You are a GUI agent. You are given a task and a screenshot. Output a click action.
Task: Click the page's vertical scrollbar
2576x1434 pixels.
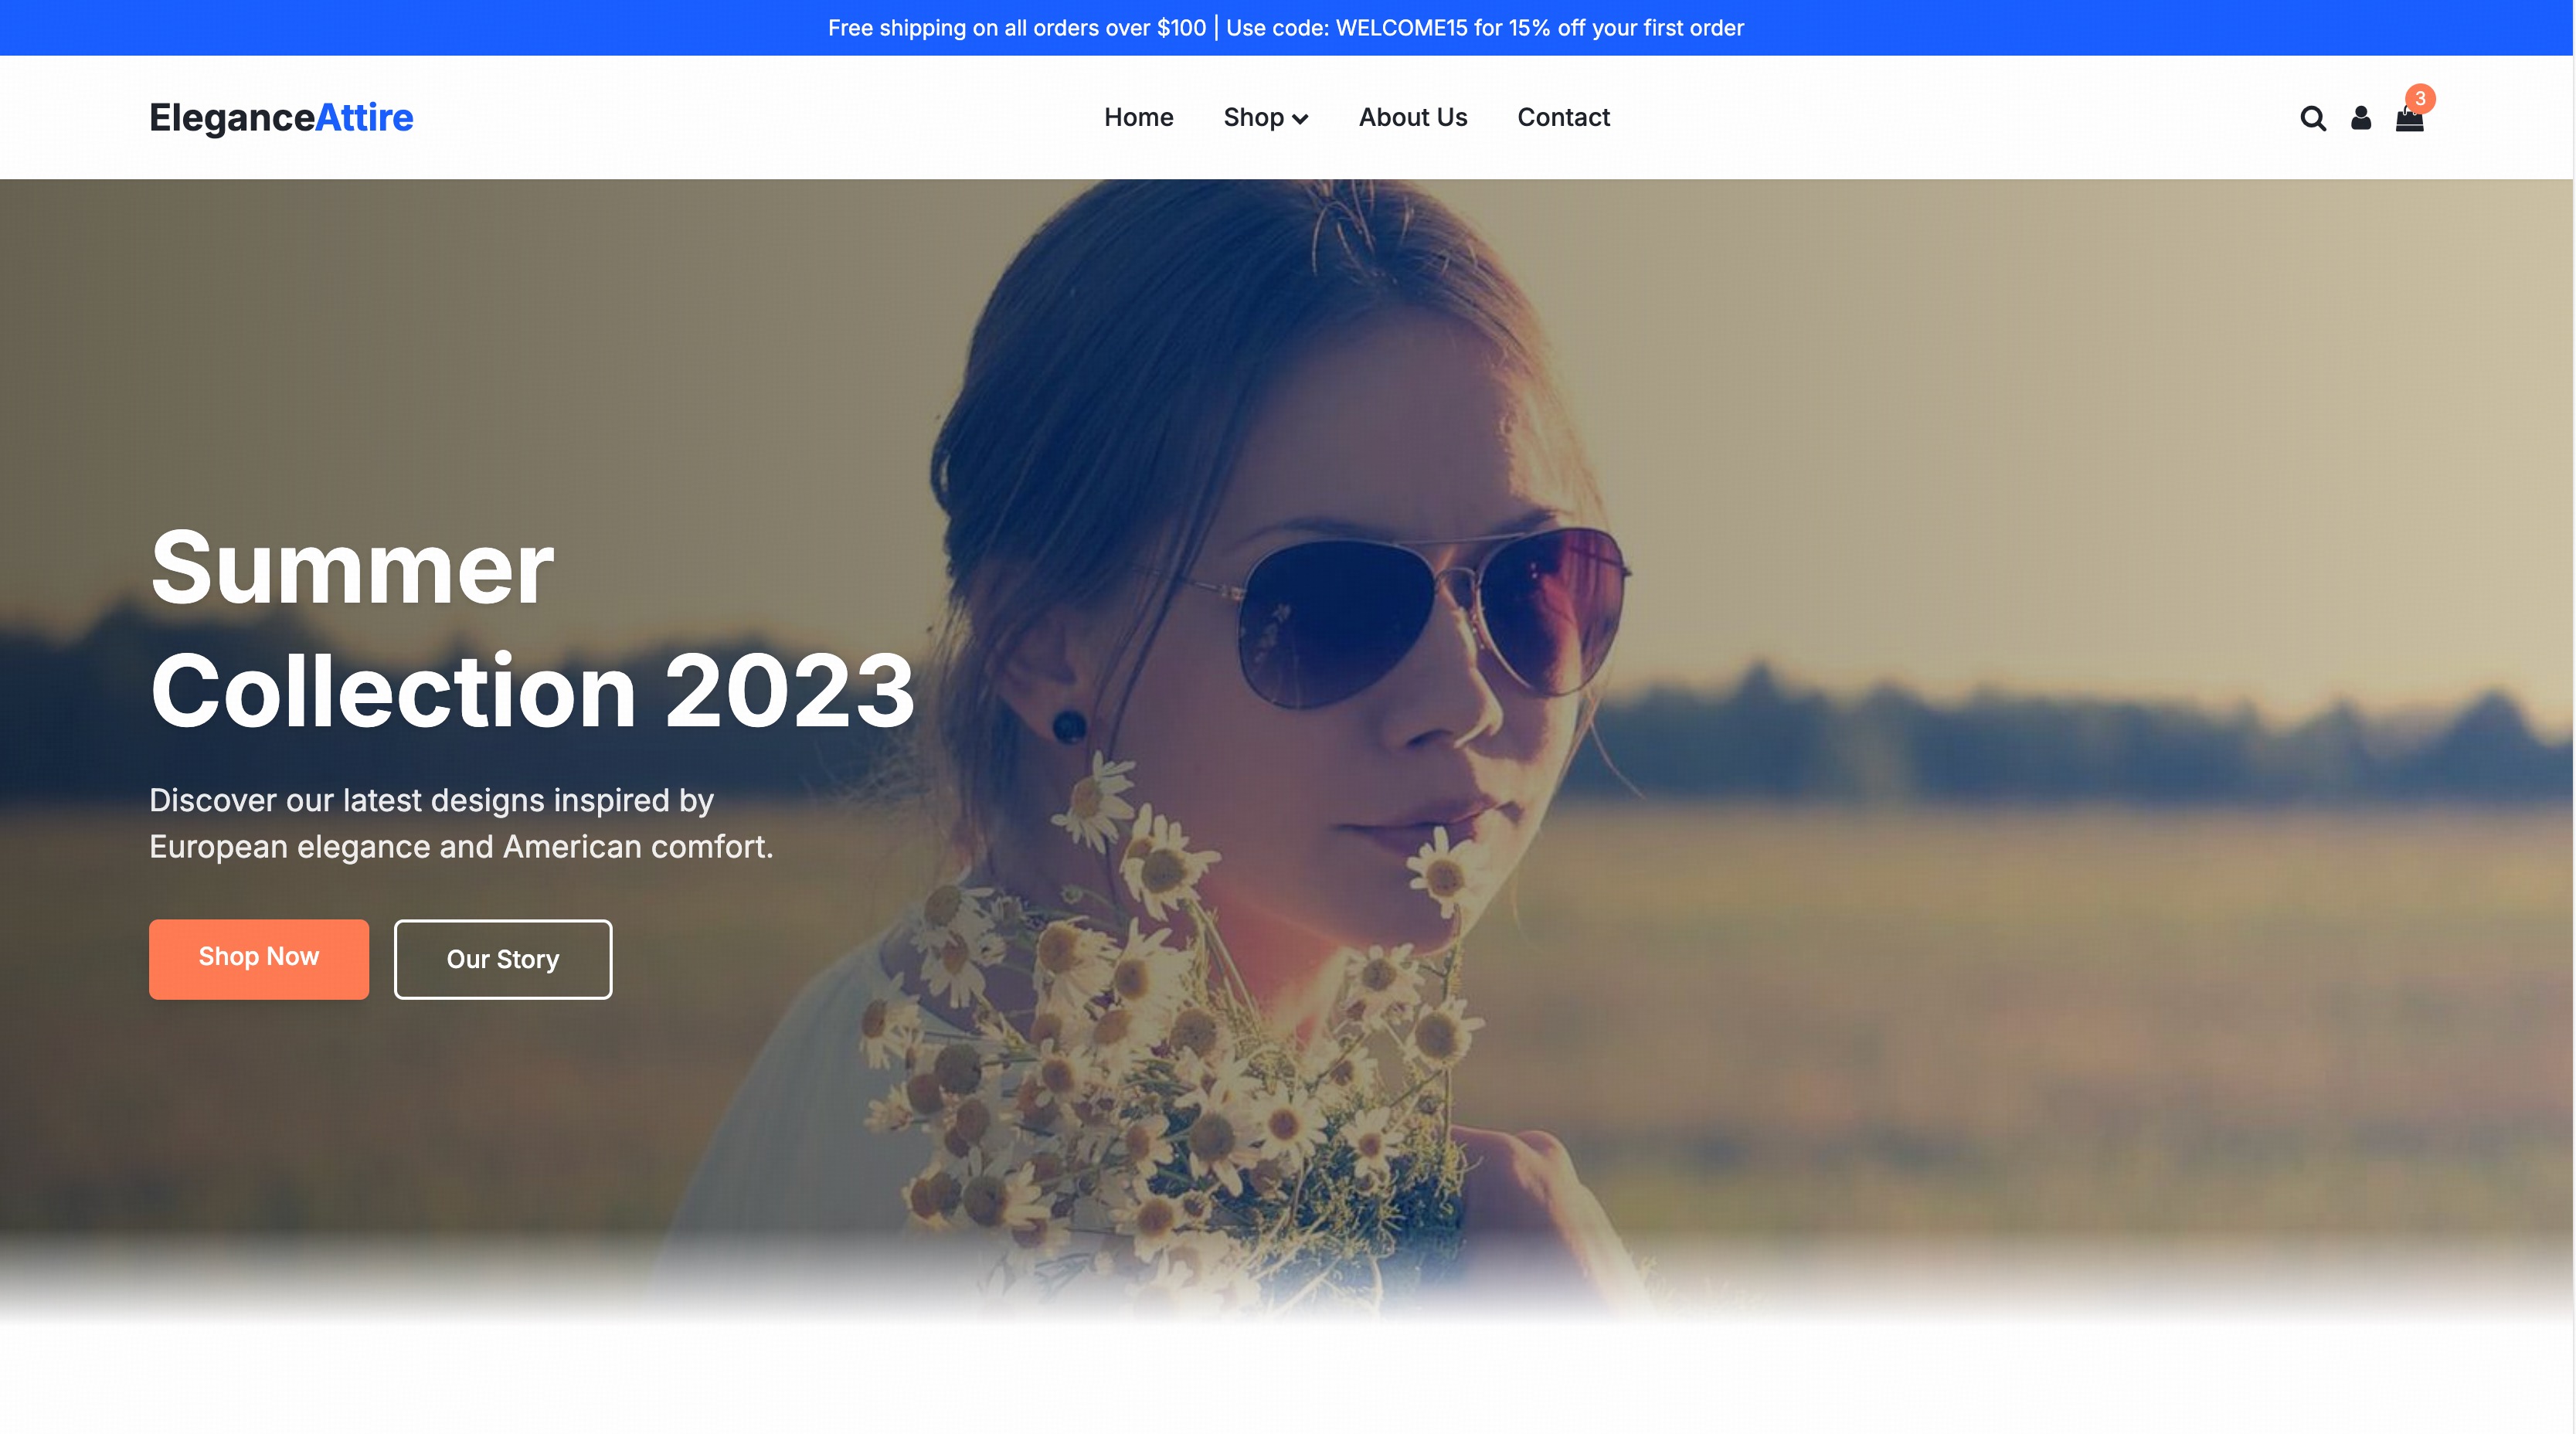[2573, 700]
